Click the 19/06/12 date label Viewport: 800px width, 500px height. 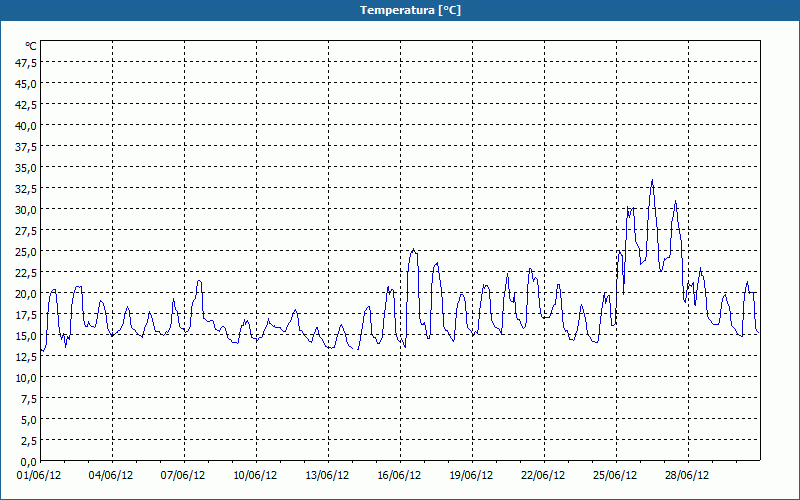point(471,476)
